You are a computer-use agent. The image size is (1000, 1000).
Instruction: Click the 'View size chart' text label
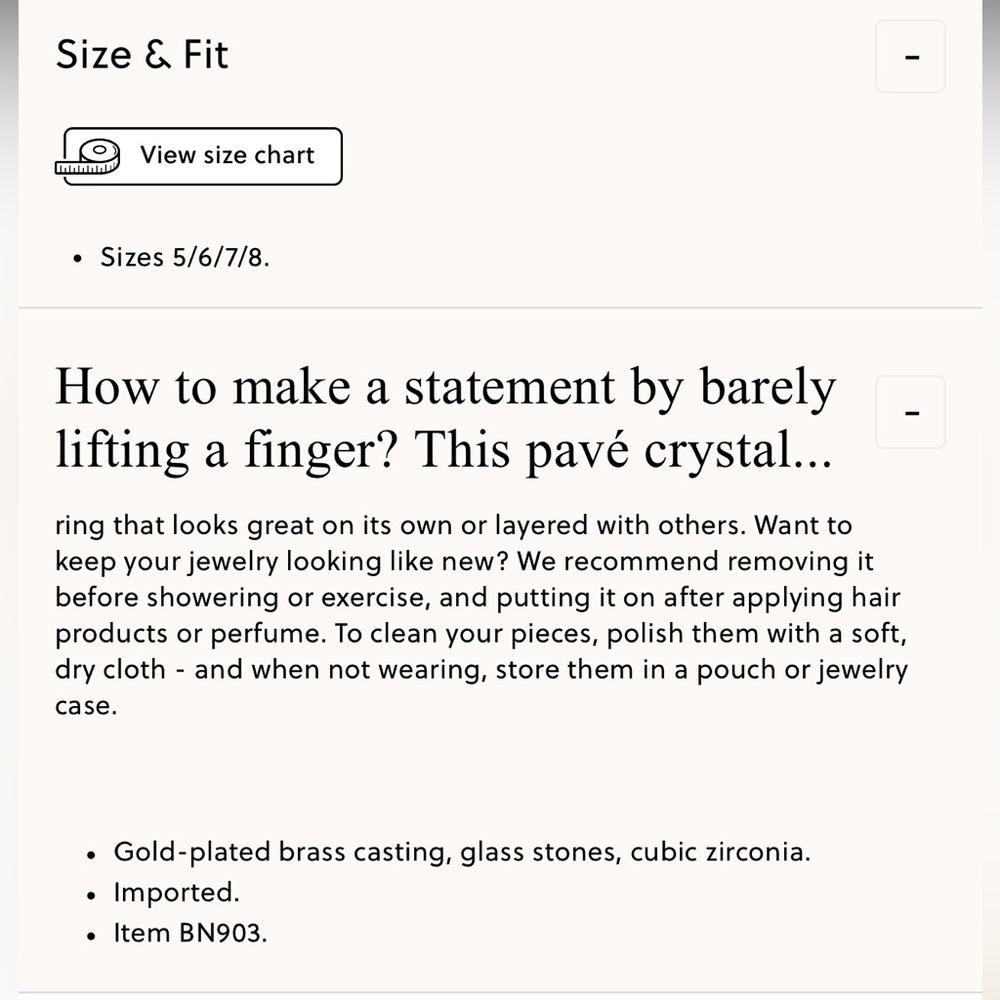(x=228, y=155)
